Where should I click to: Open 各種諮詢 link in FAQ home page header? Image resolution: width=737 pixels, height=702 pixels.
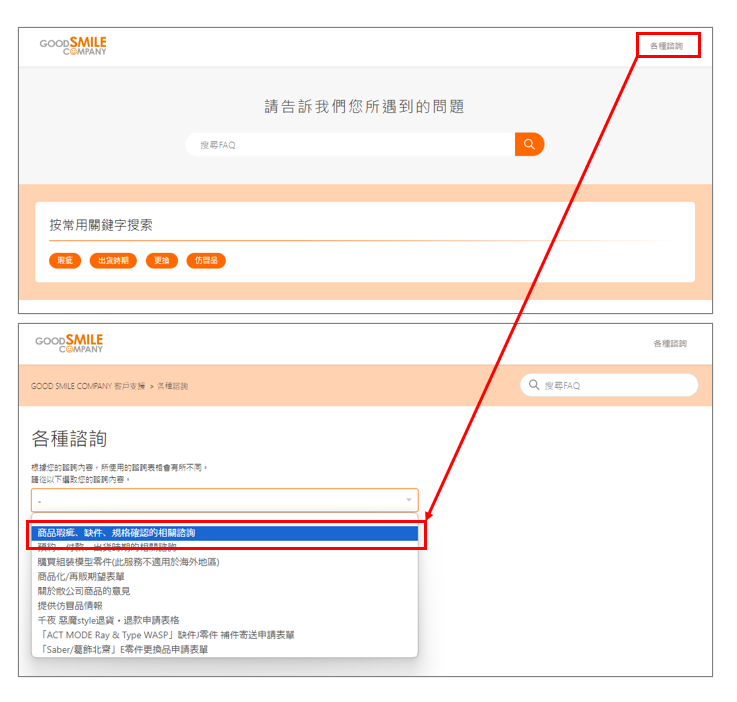point(666,46)
